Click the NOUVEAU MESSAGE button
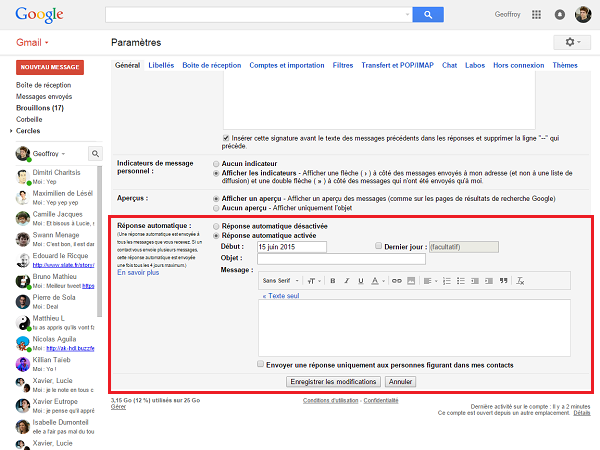 coord(50,67)
